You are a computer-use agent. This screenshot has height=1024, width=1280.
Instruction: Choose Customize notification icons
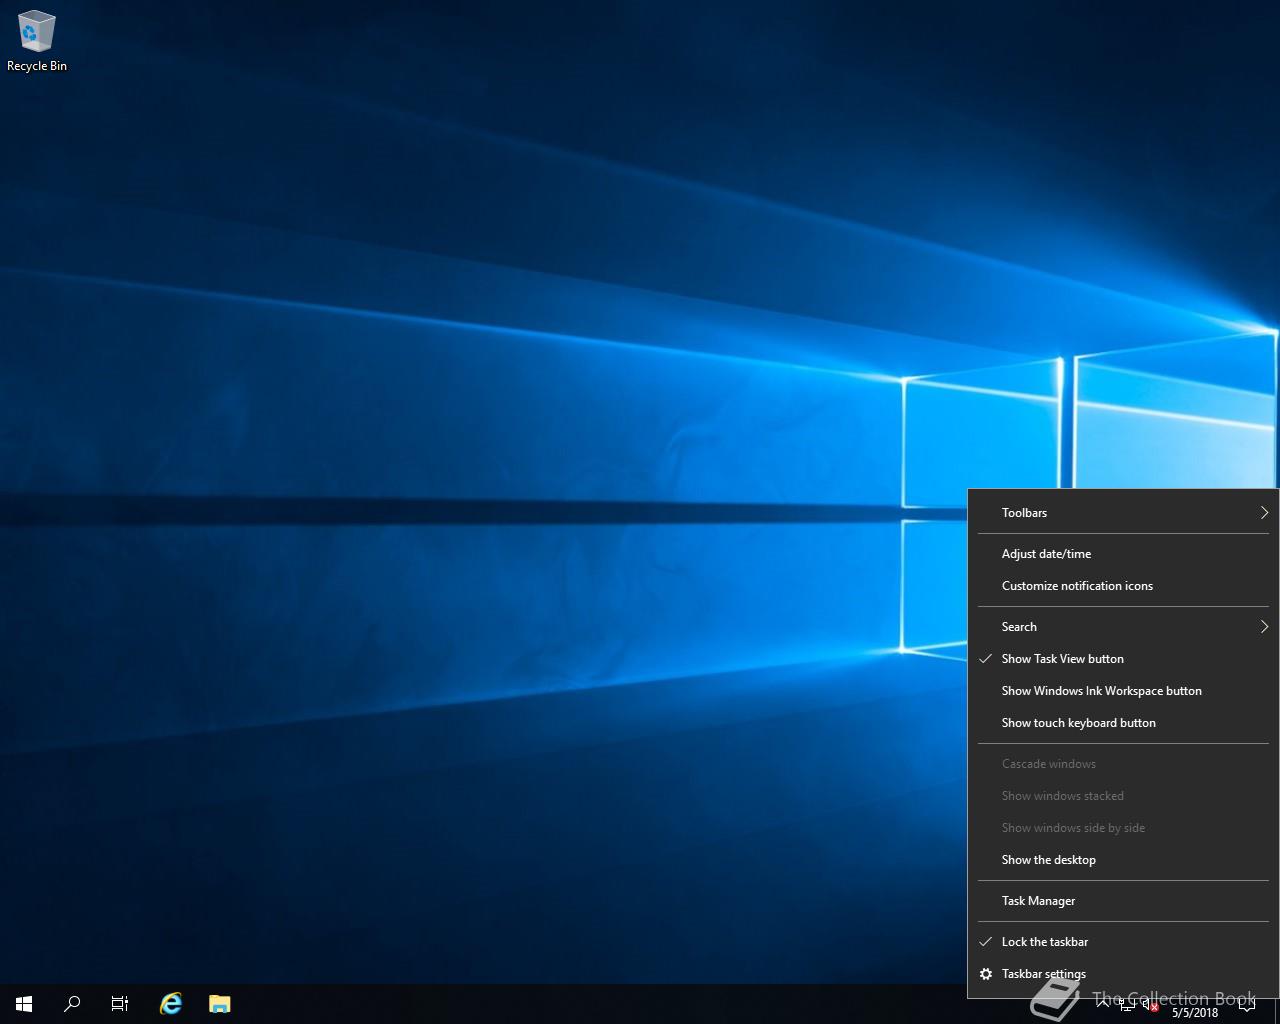tap(1123, 586)
